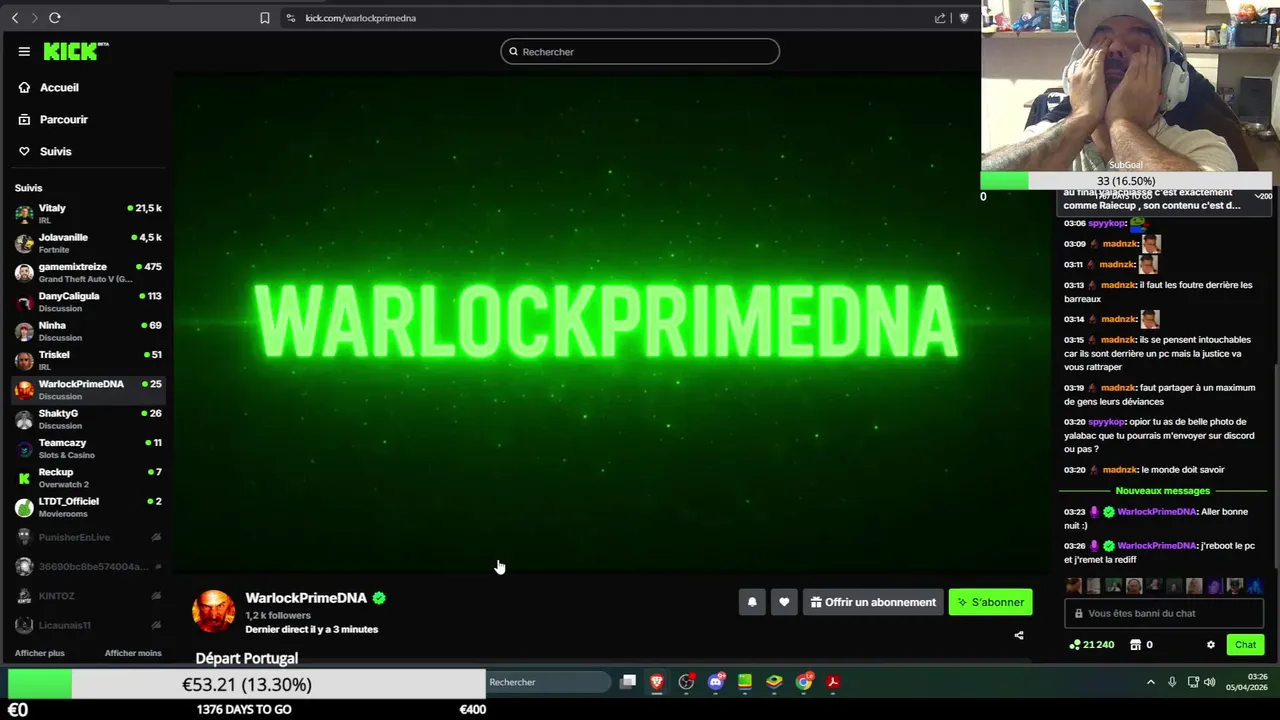Screen dimensions: 1280x720
Task: Click the heart follow icon
Action: pyautogui.click(x=784, y=602)
